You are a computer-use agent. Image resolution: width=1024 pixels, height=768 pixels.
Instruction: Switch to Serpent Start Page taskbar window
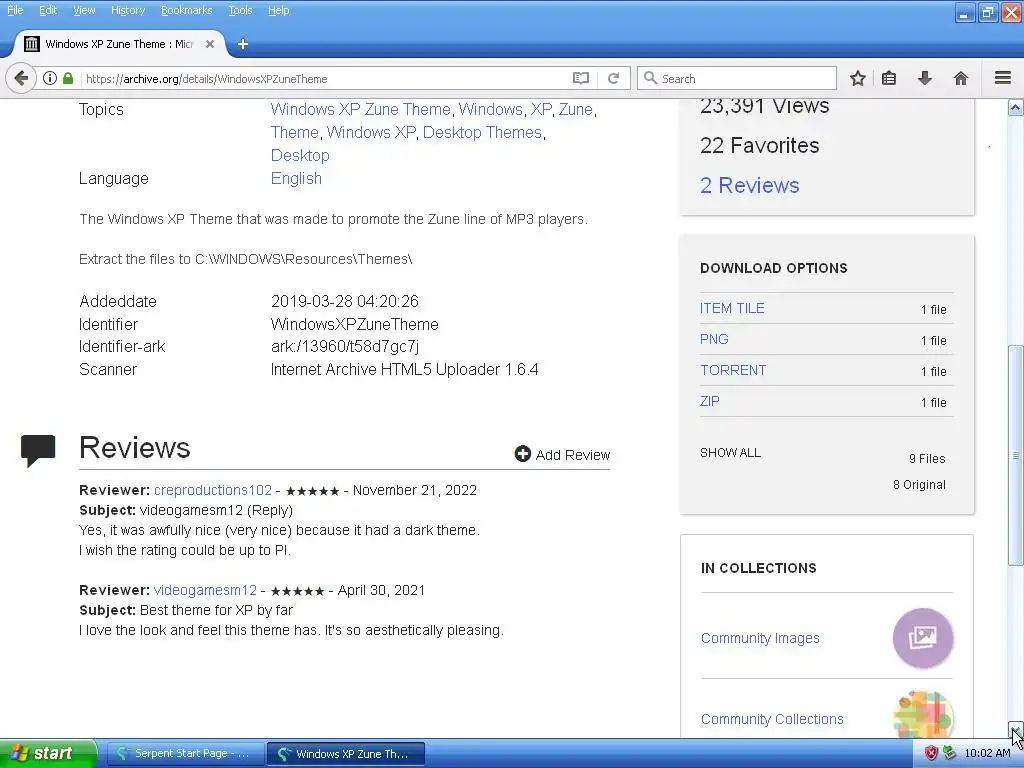(185, 754)
